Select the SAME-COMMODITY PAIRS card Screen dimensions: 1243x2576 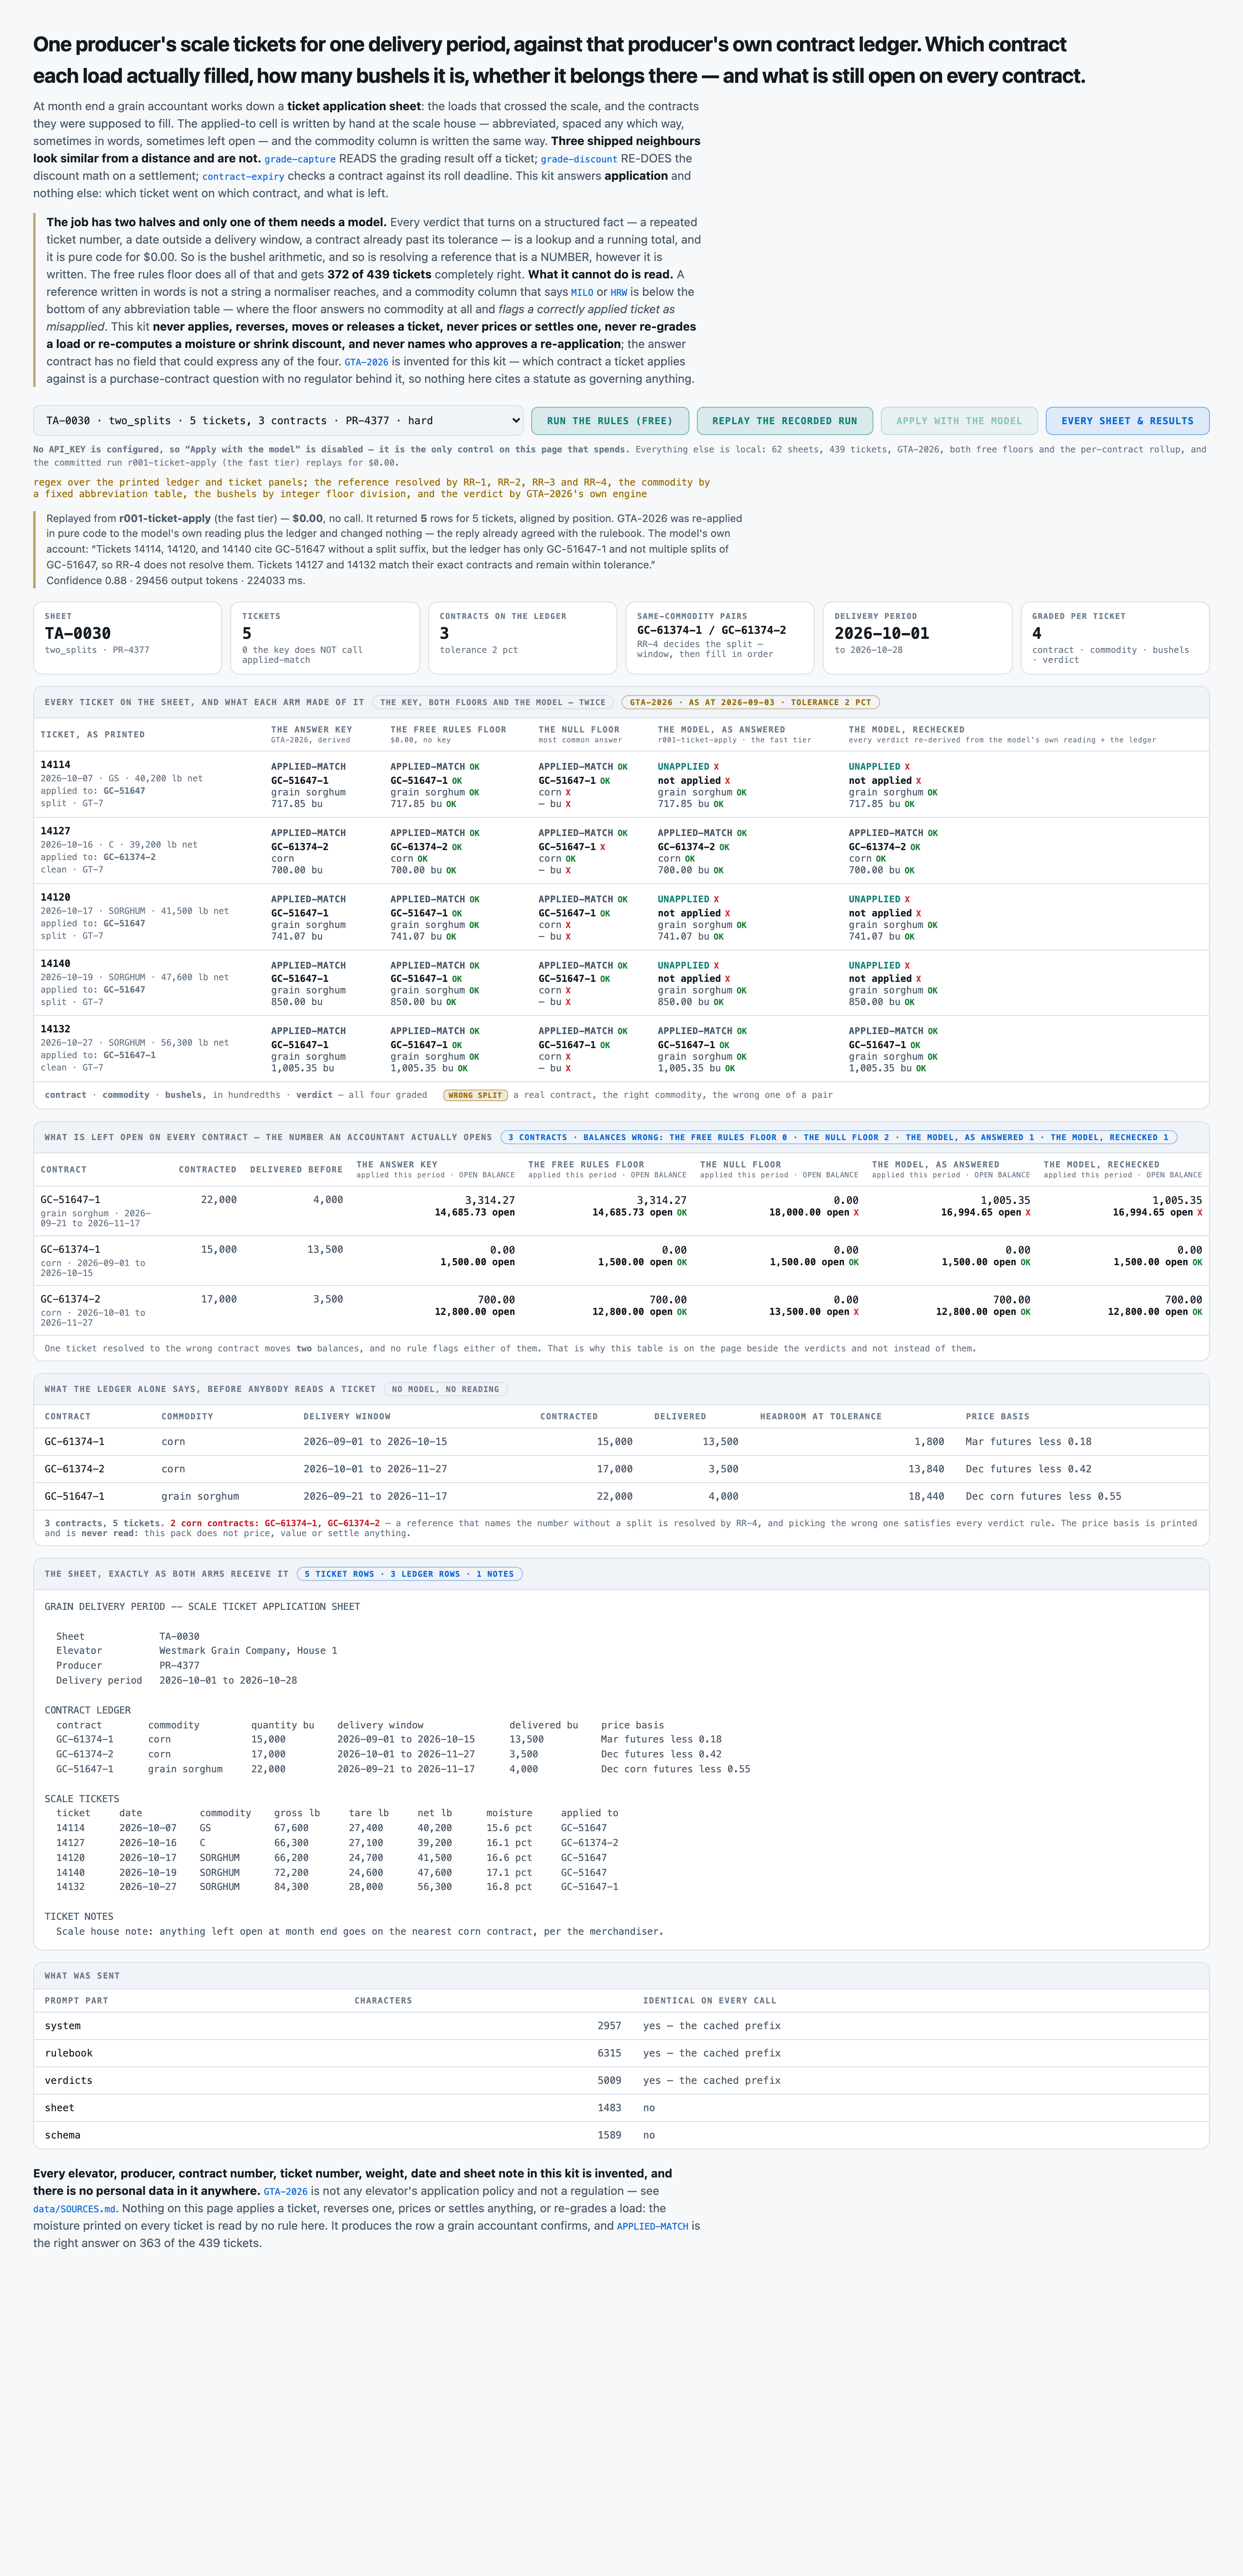click(720, 638)
